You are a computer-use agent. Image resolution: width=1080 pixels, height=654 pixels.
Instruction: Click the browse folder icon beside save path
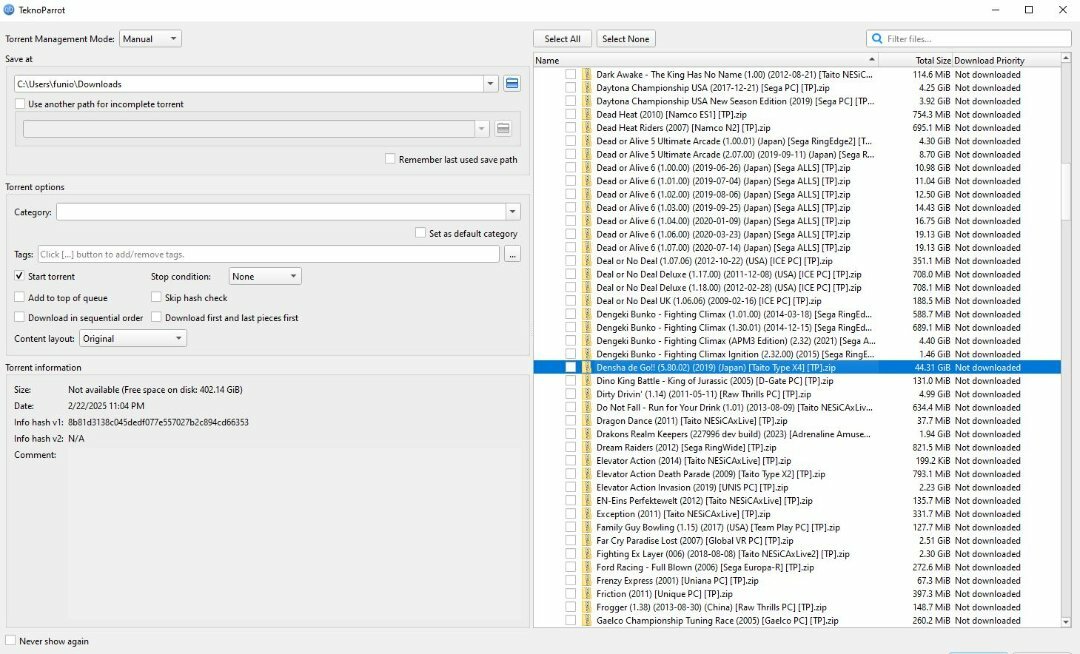(x=512, y=83)
